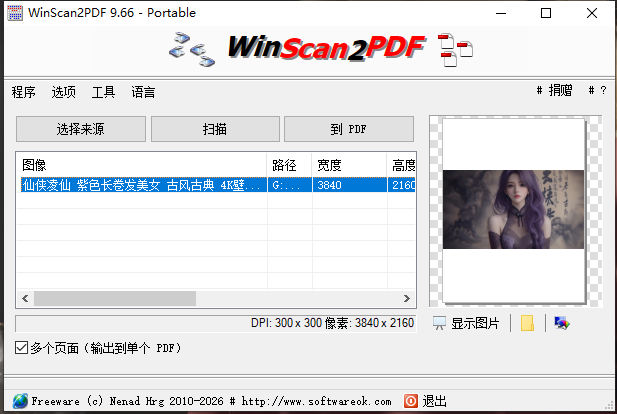Open the 选项 menu
This screenshot has width=617, height=414.
coord(64,92)
